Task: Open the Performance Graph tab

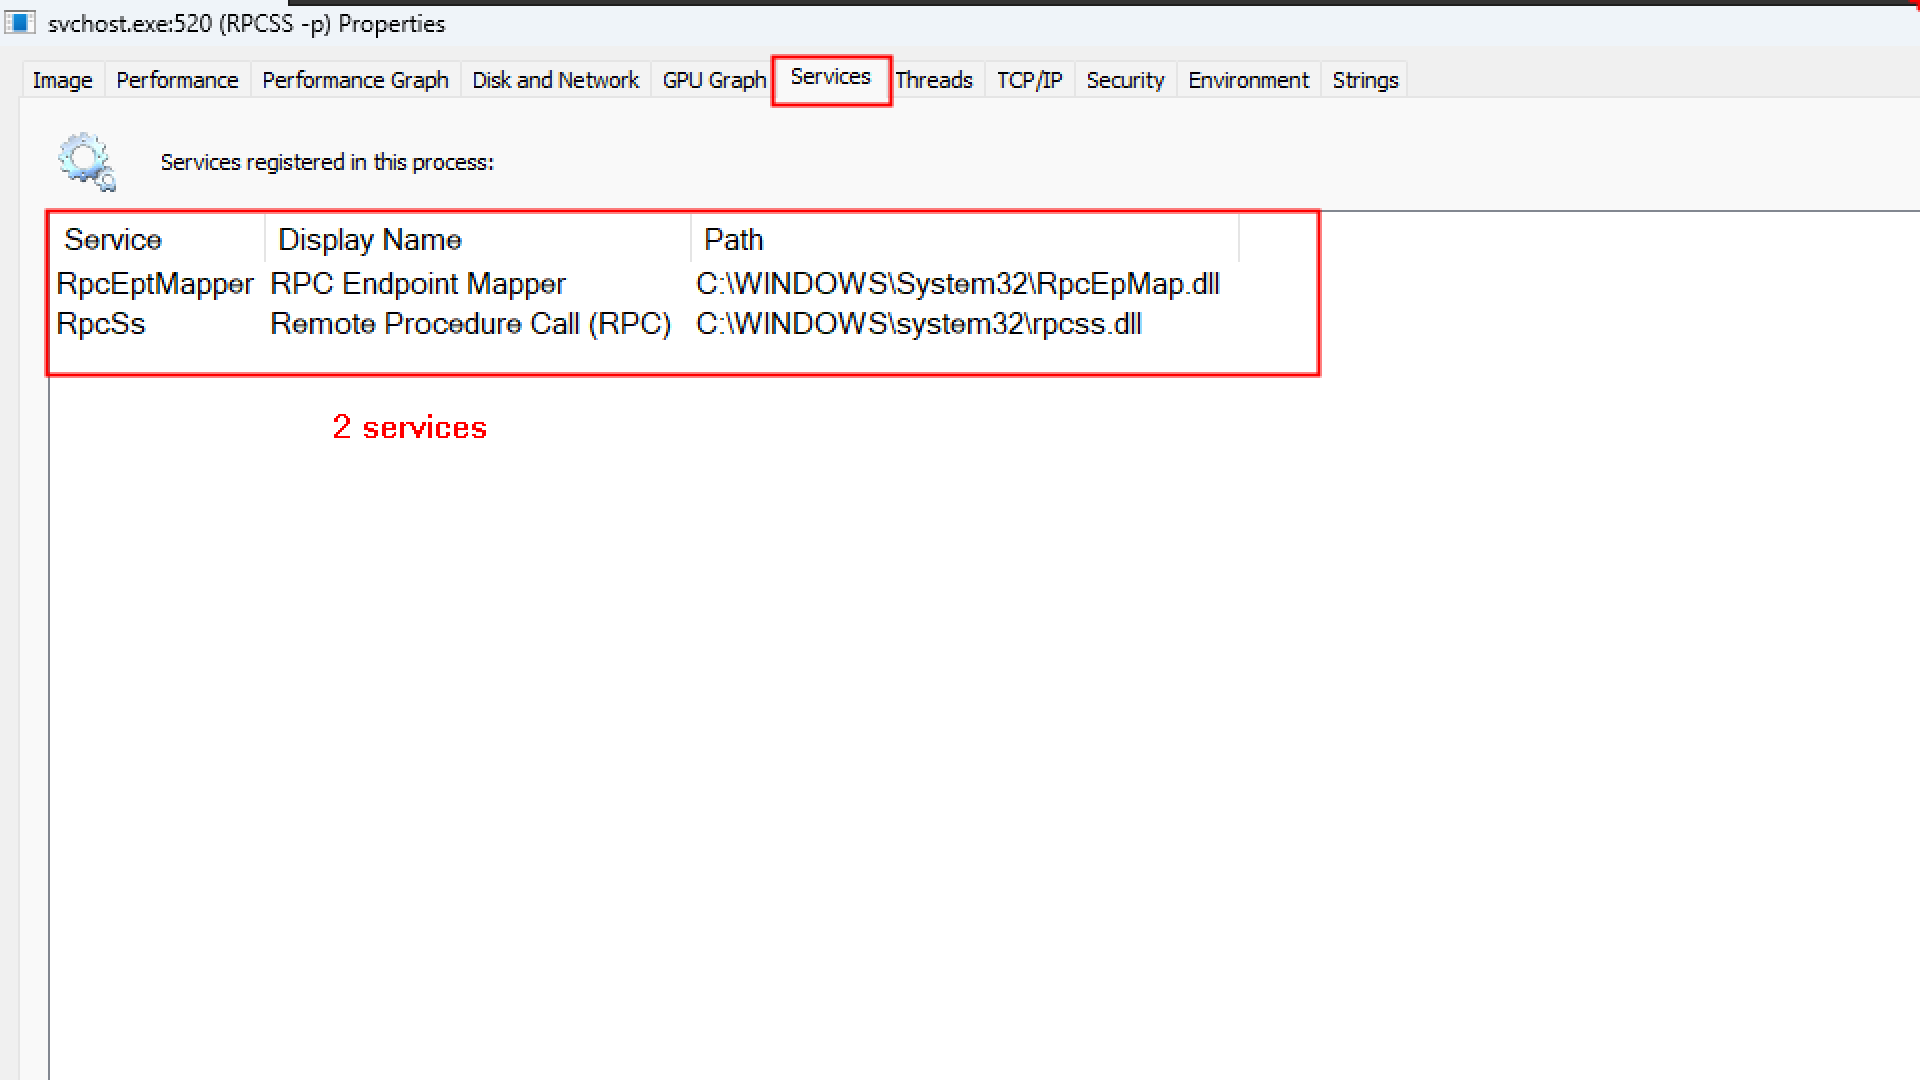Action: click(355, 80)
